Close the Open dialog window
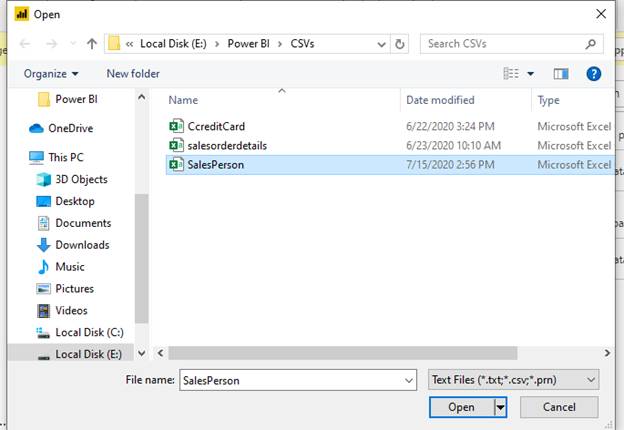The image size is (624, 430). pyautogui.click(x=601, y=14)
